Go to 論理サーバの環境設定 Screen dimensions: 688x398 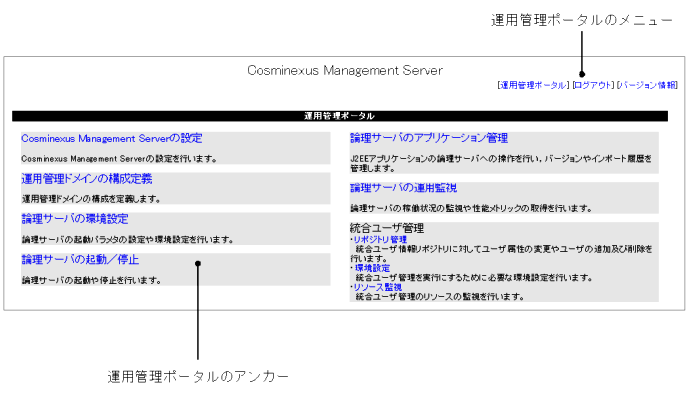click(x=75, y=219)
